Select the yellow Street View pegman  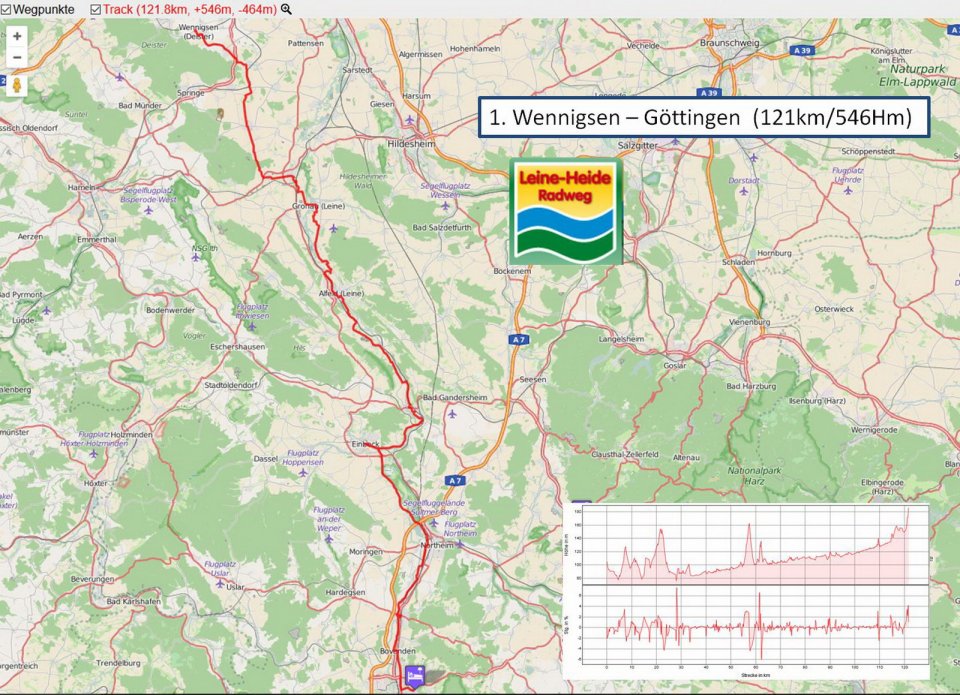(17, 85)
